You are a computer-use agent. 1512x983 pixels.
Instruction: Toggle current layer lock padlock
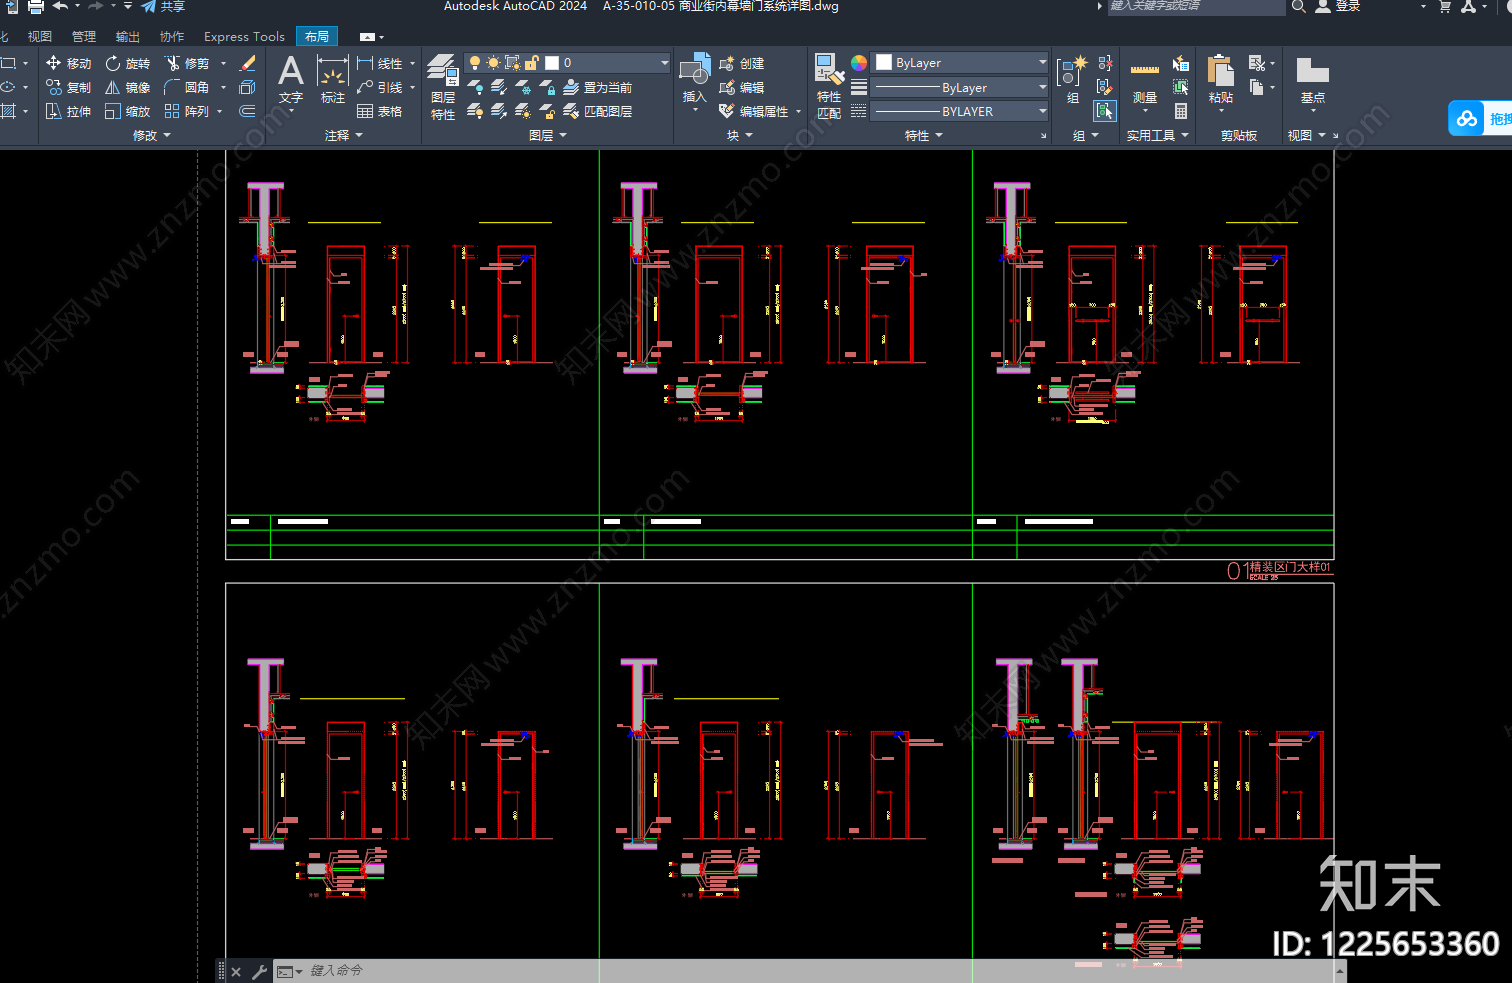[532, 63]
